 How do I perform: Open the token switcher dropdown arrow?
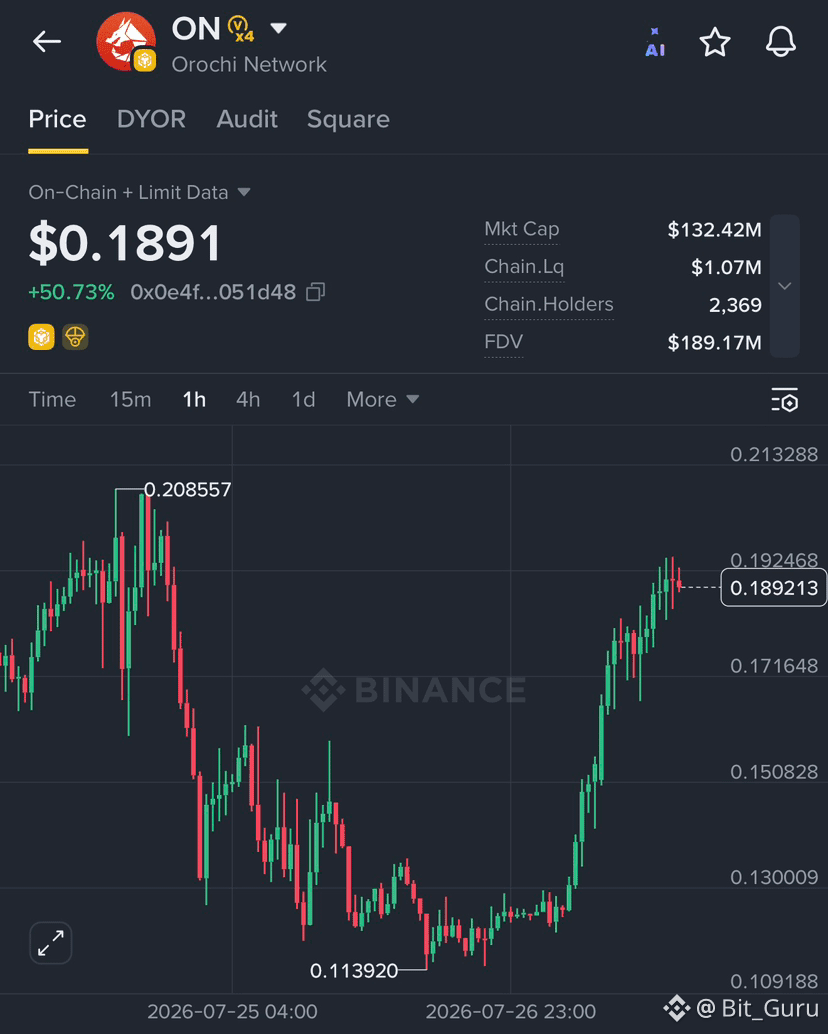pos(278,28)
